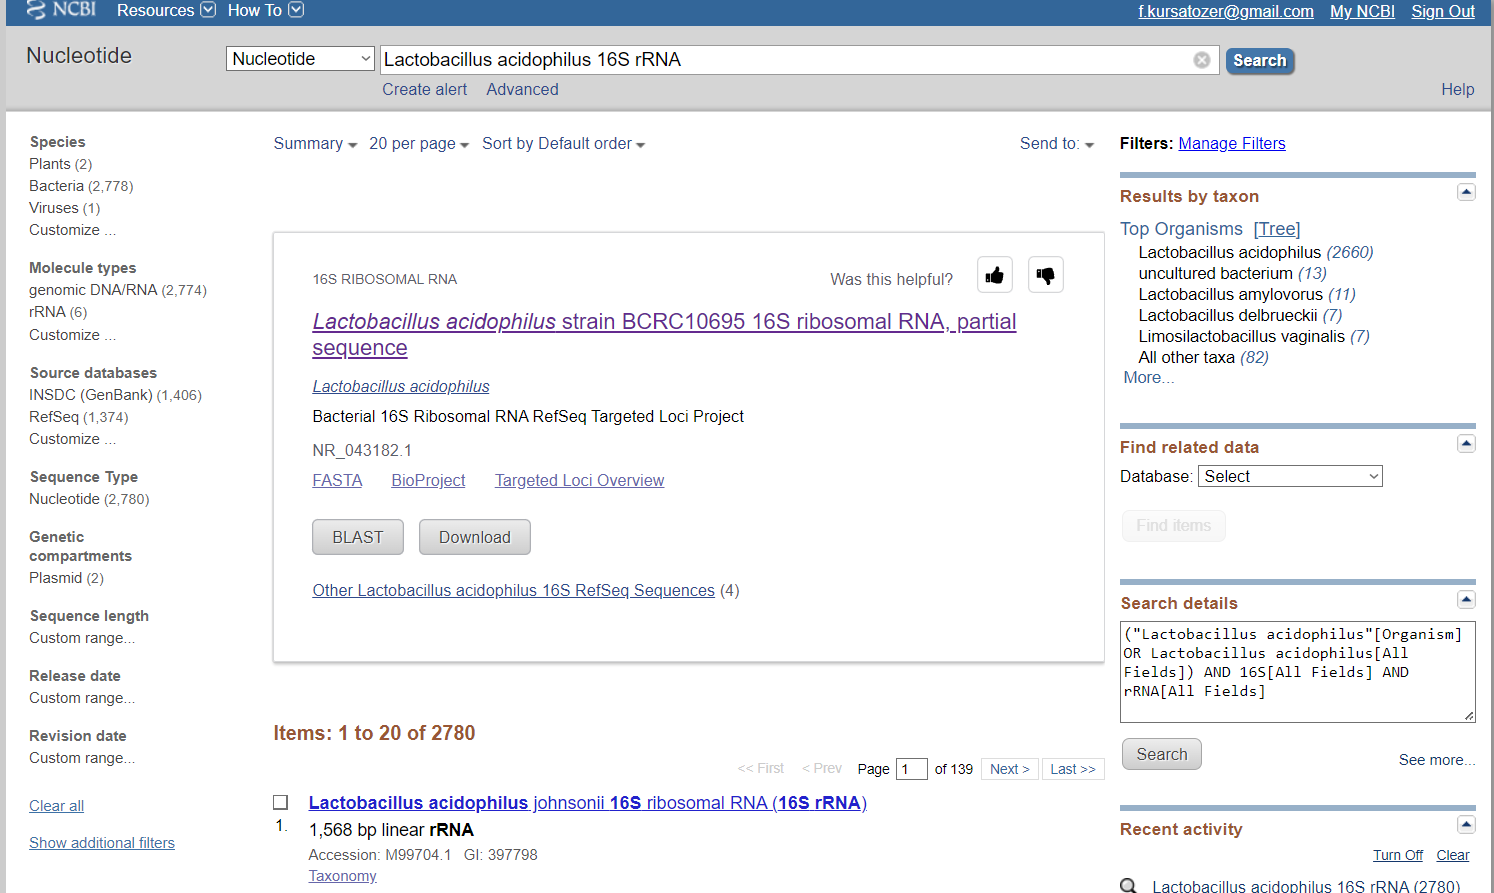Open the Send to dropdown

(x=1057, y=144)
